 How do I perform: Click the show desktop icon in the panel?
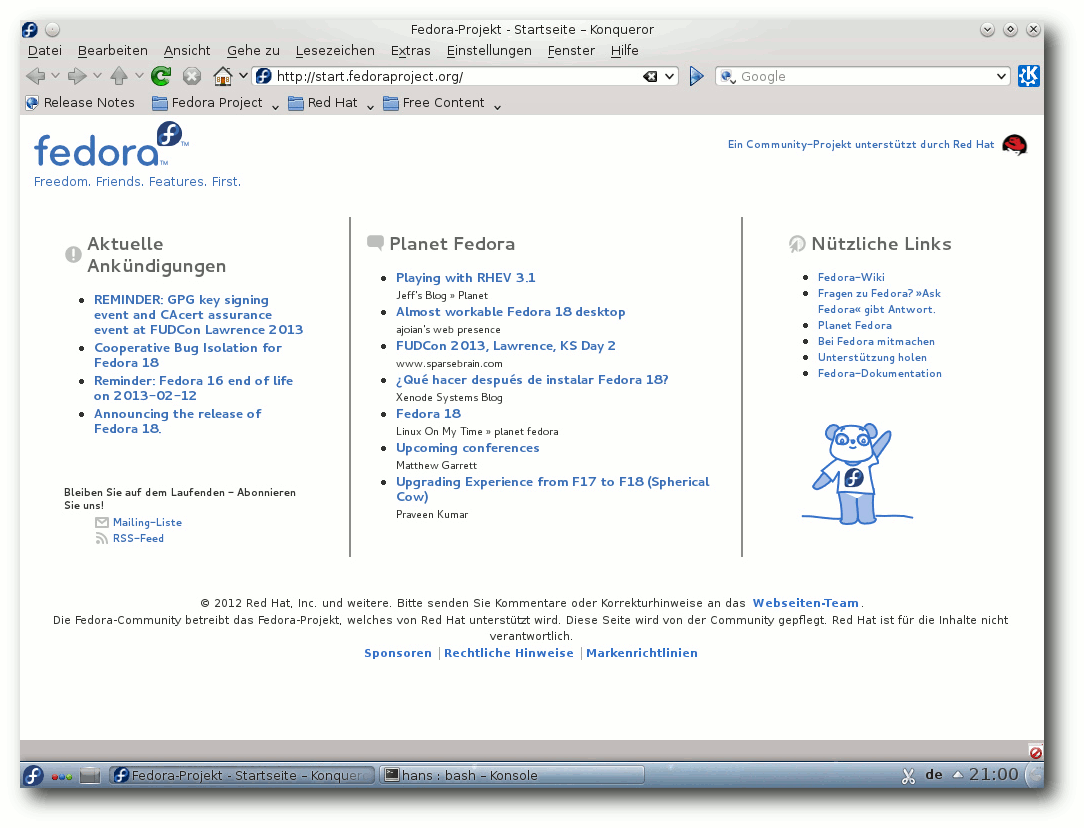pos(90,776)
